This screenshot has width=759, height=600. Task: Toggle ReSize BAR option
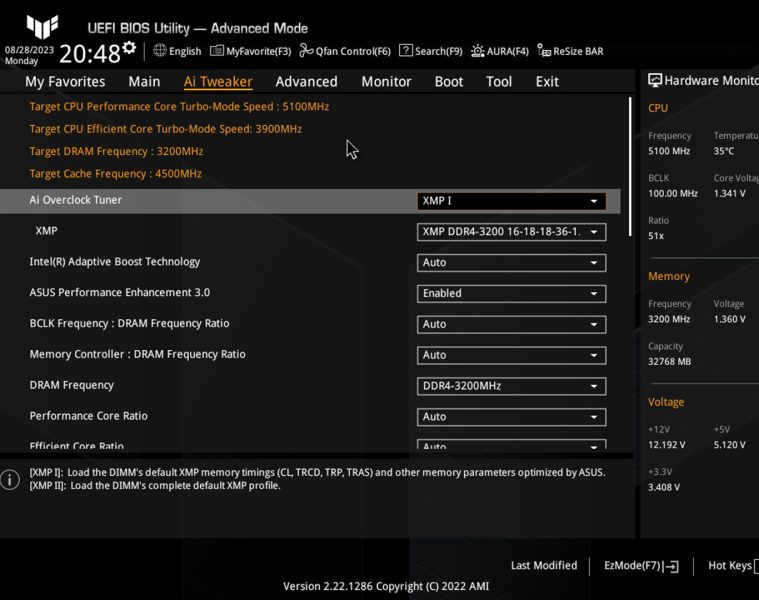(x=570, y=51)
